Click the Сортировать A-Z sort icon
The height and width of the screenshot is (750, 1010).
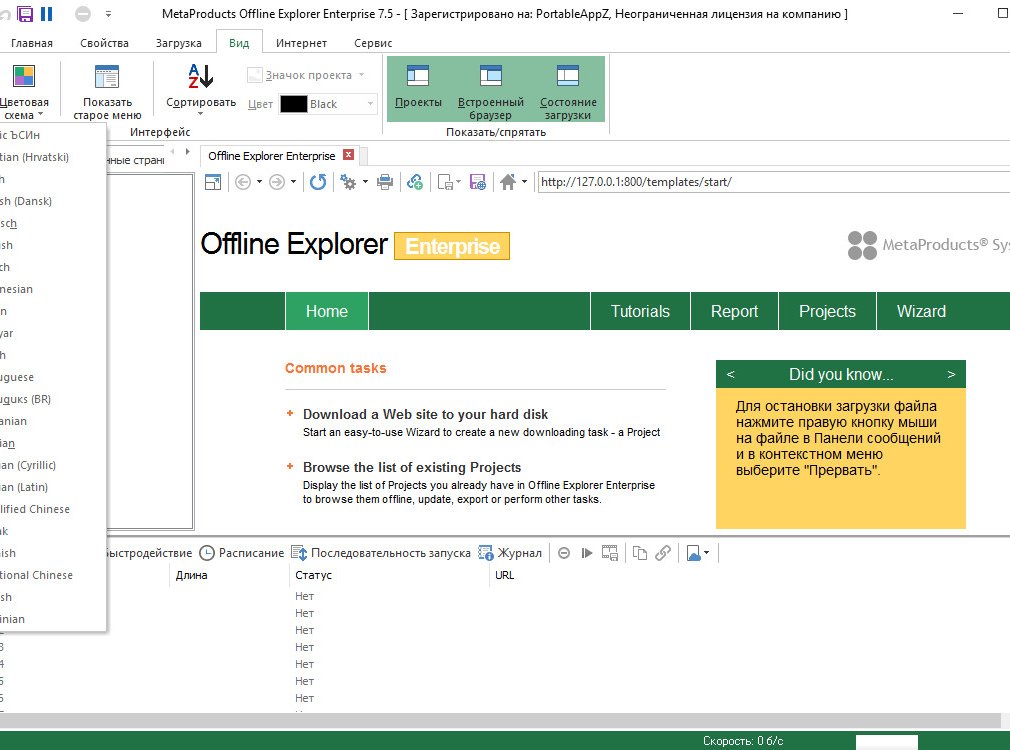[x=200, y=76]
